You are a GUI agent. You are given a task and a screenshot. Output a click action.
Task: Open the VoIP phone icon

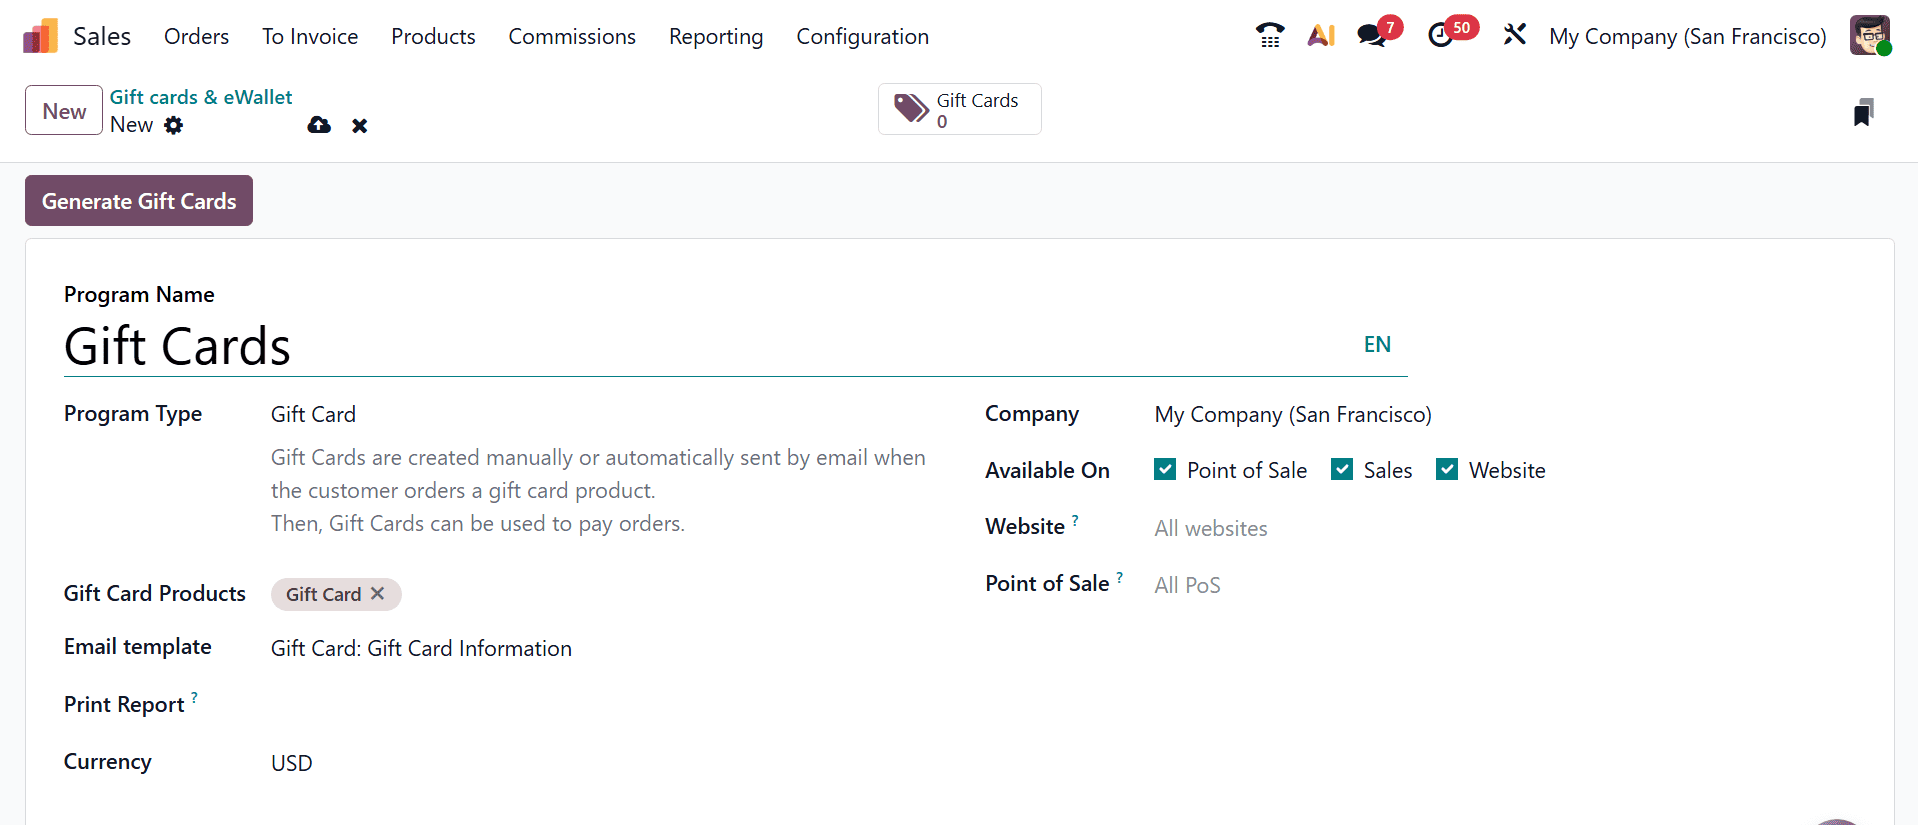1269,36
